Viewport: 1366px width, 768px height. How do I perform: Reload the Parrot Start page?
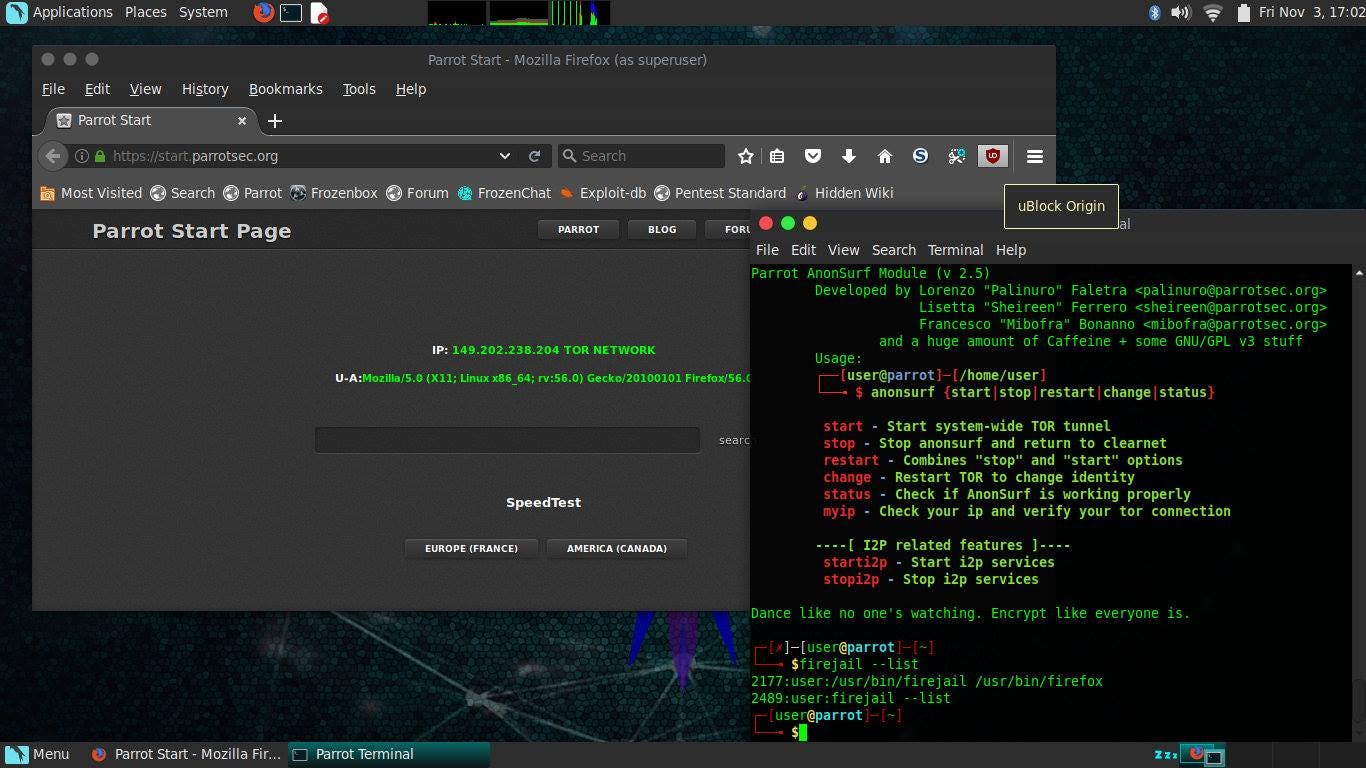536,156
